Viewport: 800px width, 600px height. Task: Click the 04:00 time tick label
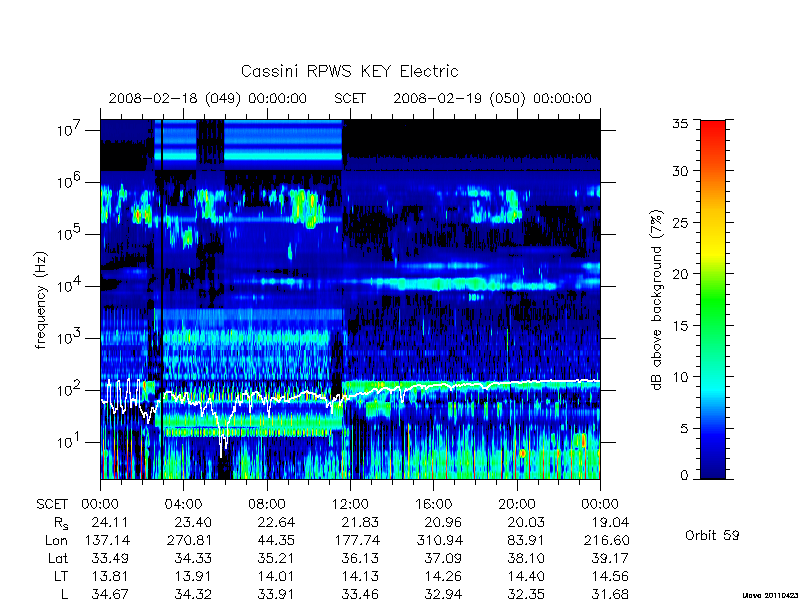(184, 504)
